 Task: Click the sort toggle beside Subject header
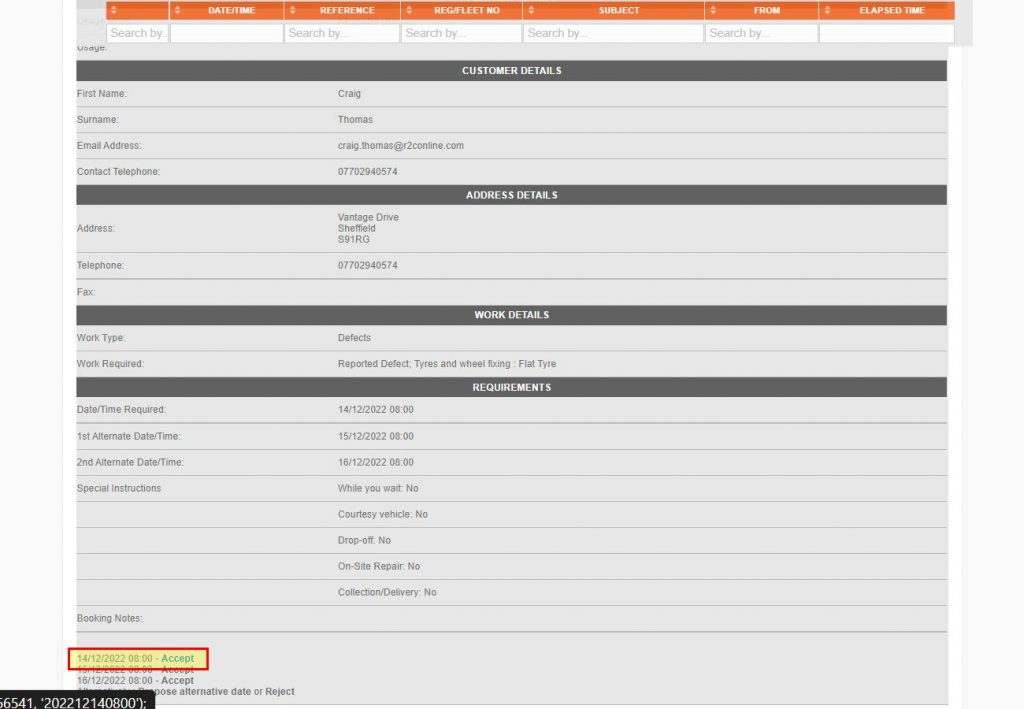(530, 10)
